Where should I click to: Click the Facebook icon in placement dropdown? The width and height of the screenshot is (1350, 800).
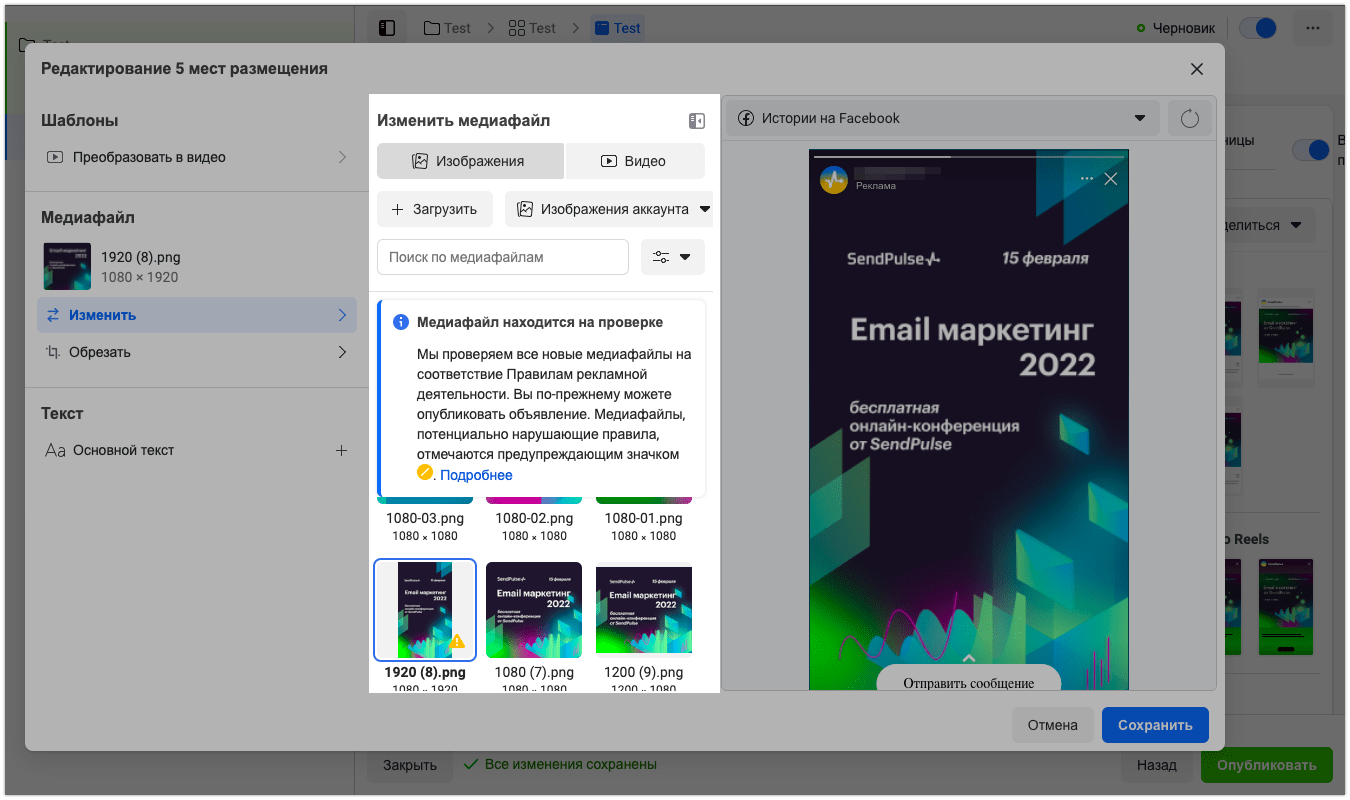(x=746, y=118)
